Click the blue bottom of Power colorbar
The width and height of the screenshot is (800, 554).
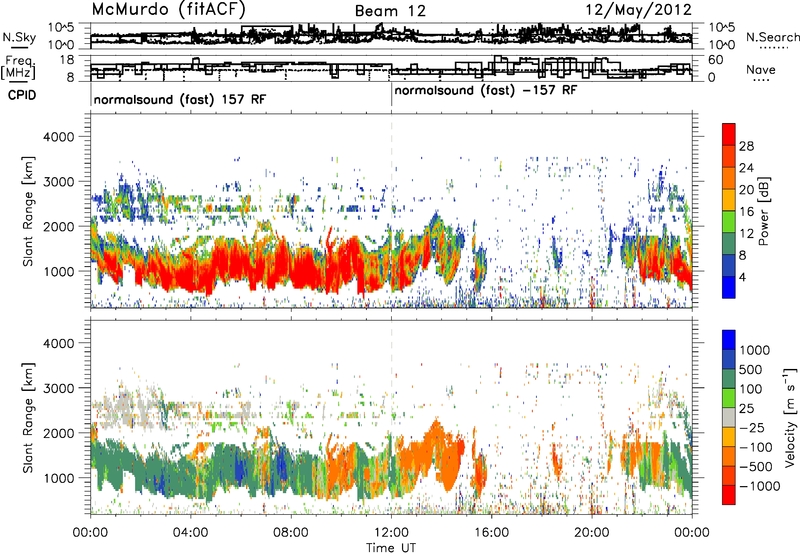729,287
